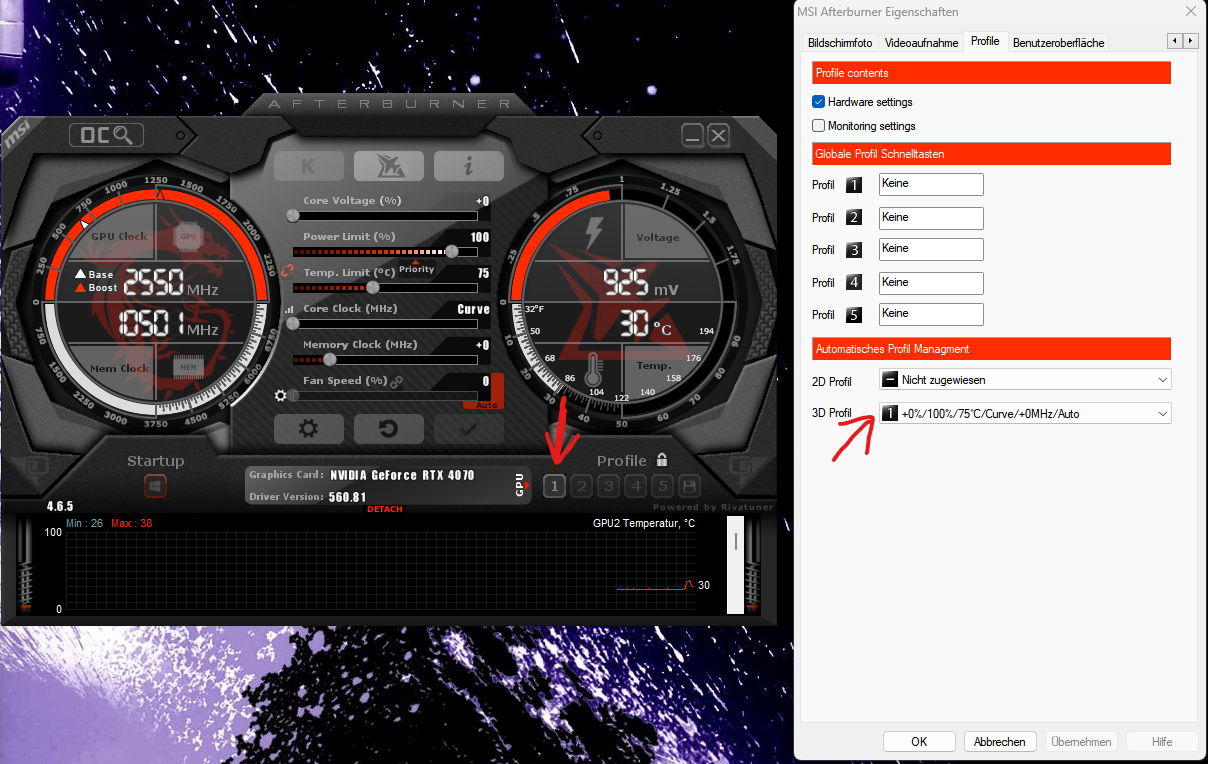Click the save profile floppy icon
Viewport: 1208px width, 764px height.
pos(689,487)
